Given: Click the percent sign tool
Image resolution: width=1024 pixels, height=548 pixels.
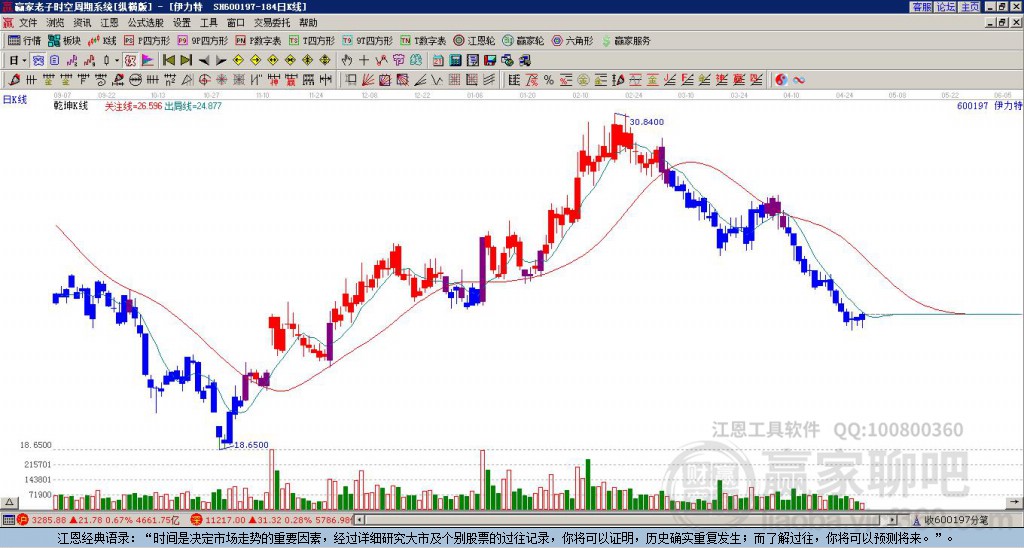Looking at the screenshot, I should pyautogui.click(x=549, y=80).
